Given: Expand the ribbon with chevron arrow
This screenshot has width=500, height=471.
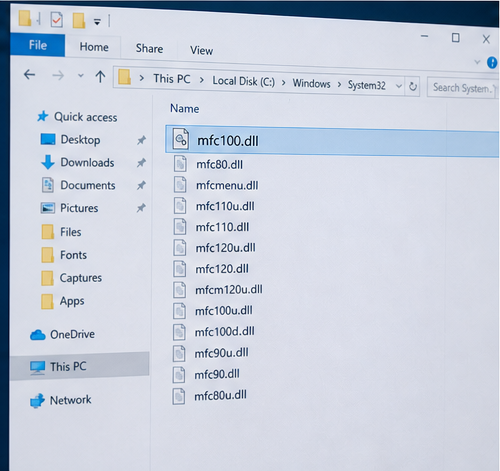Looking at the screenshot, I should coord(477,62).
